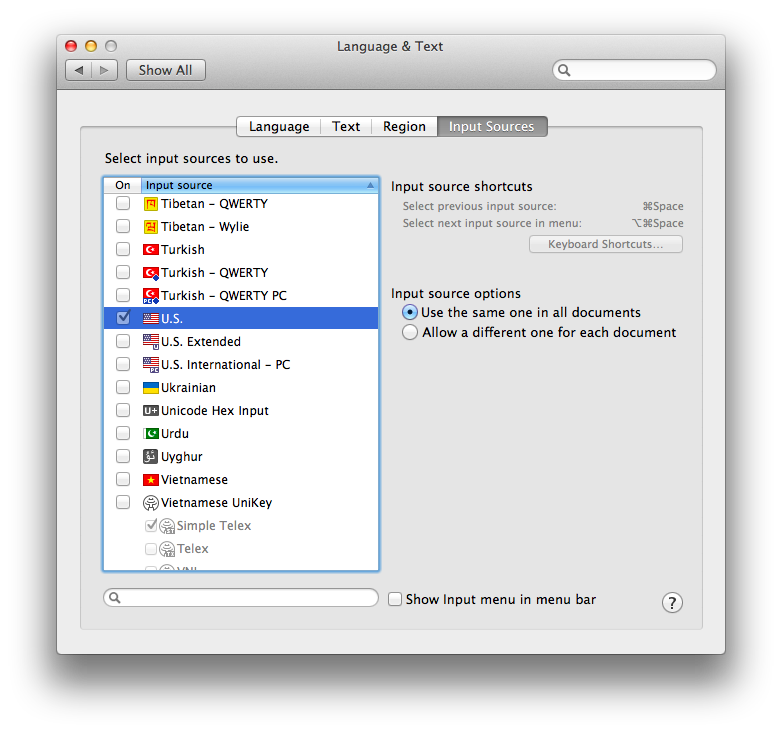Click the Ukrainian flag icon
The width and height of the screenshot is (782, 733).
(151, 387)
